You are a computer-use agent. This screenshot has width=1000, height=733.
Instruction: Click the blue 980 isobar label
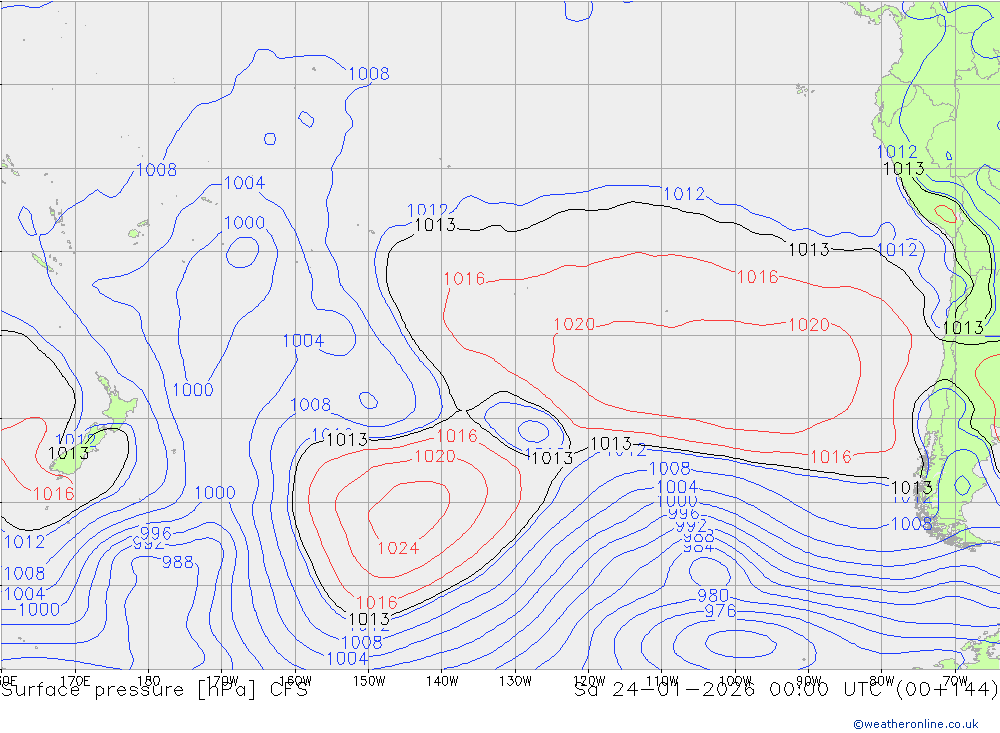pyautogui.click(x=713, y=596)
